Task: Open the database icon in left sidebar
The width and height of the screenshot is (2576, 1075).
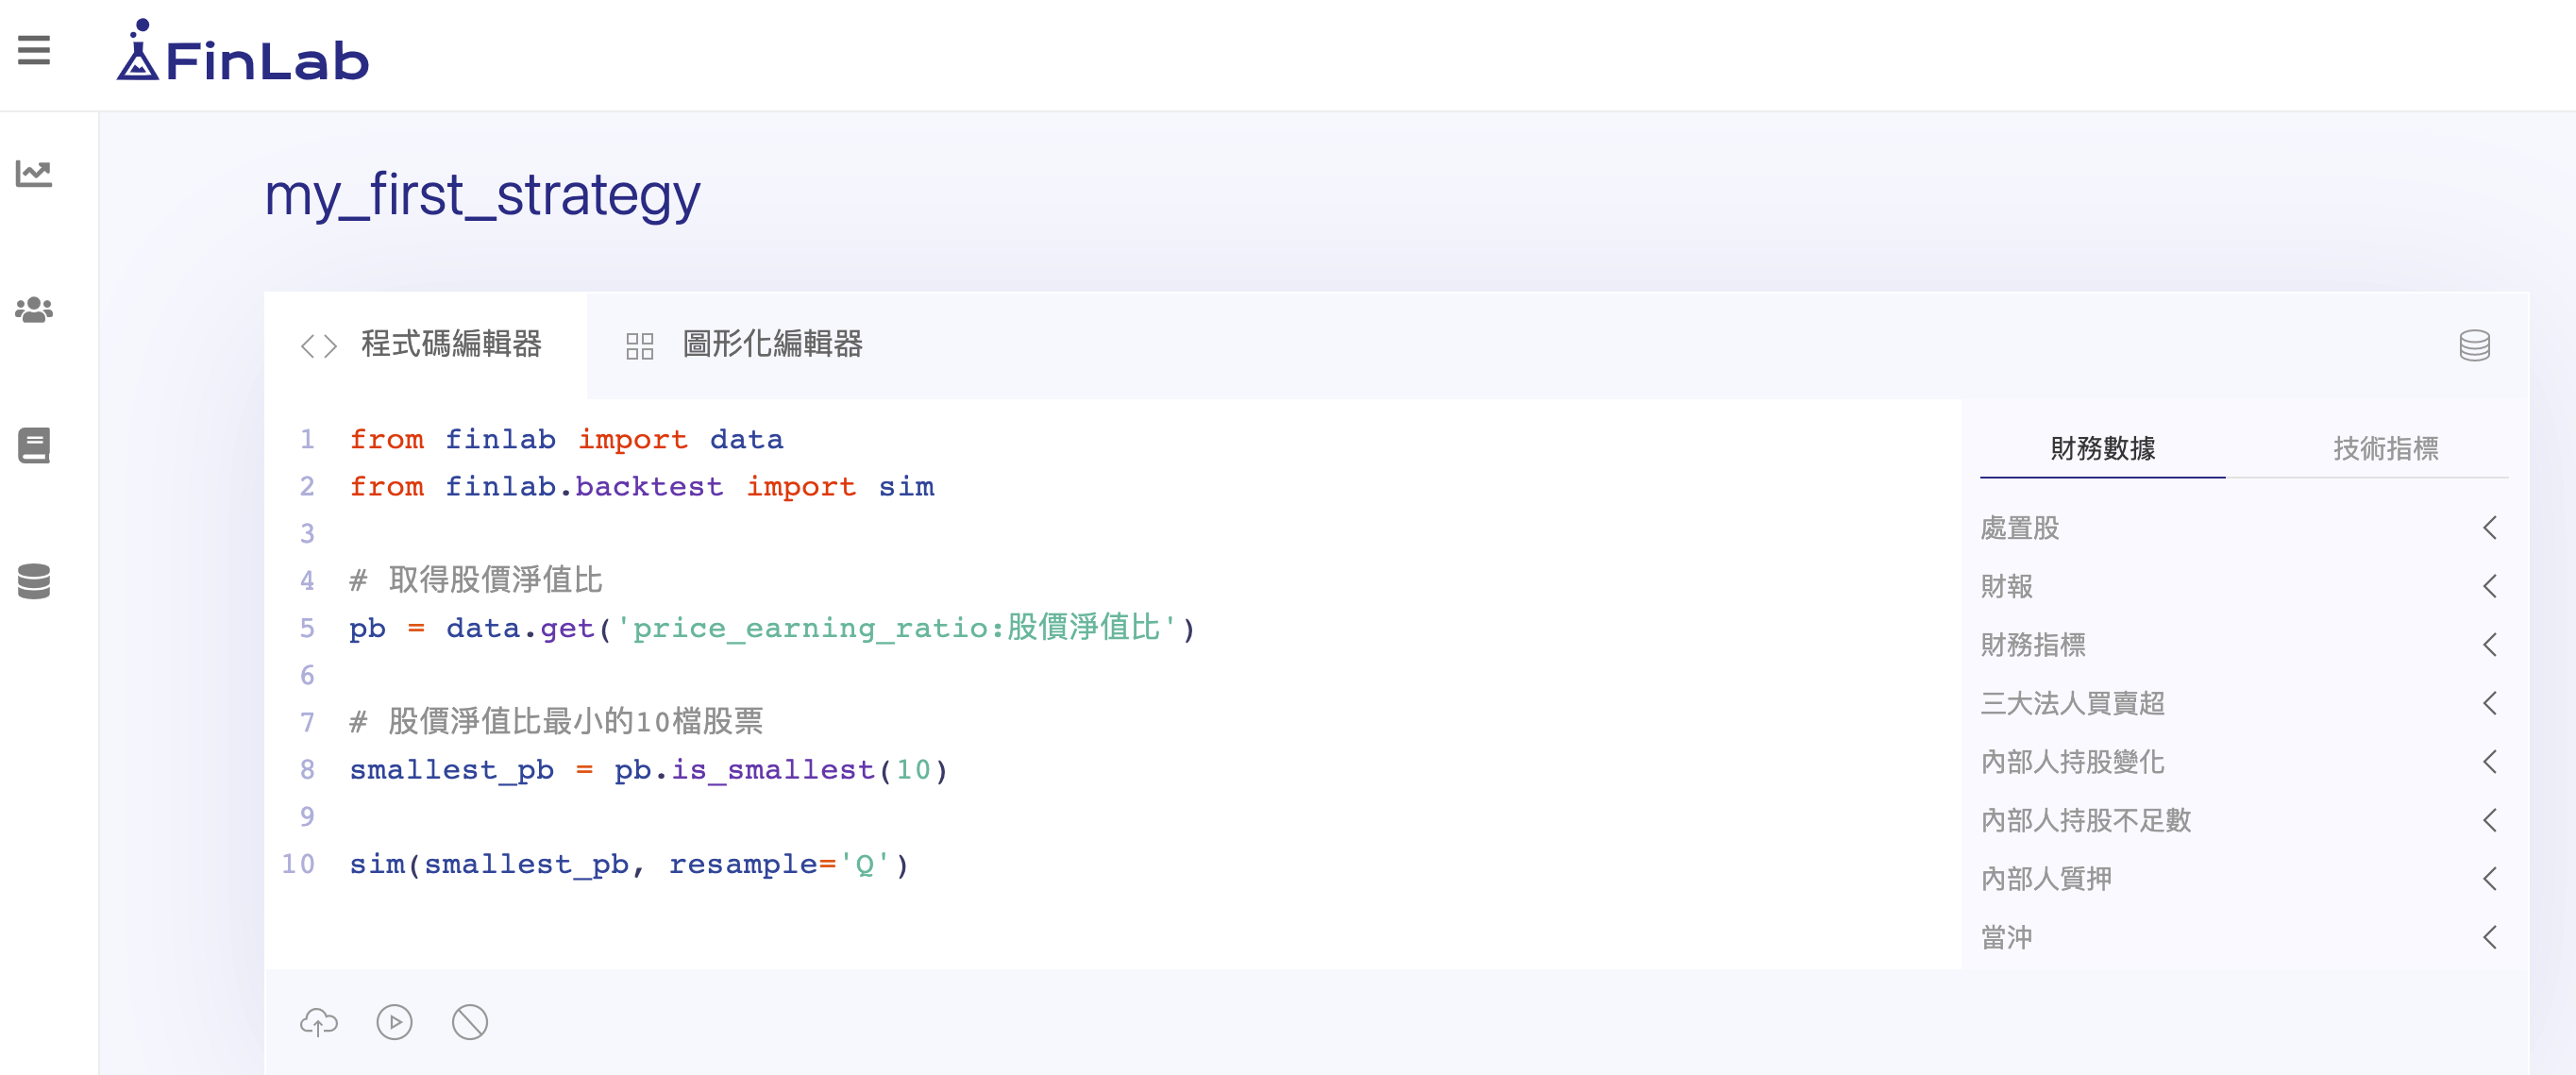Action: coord(34,581)
